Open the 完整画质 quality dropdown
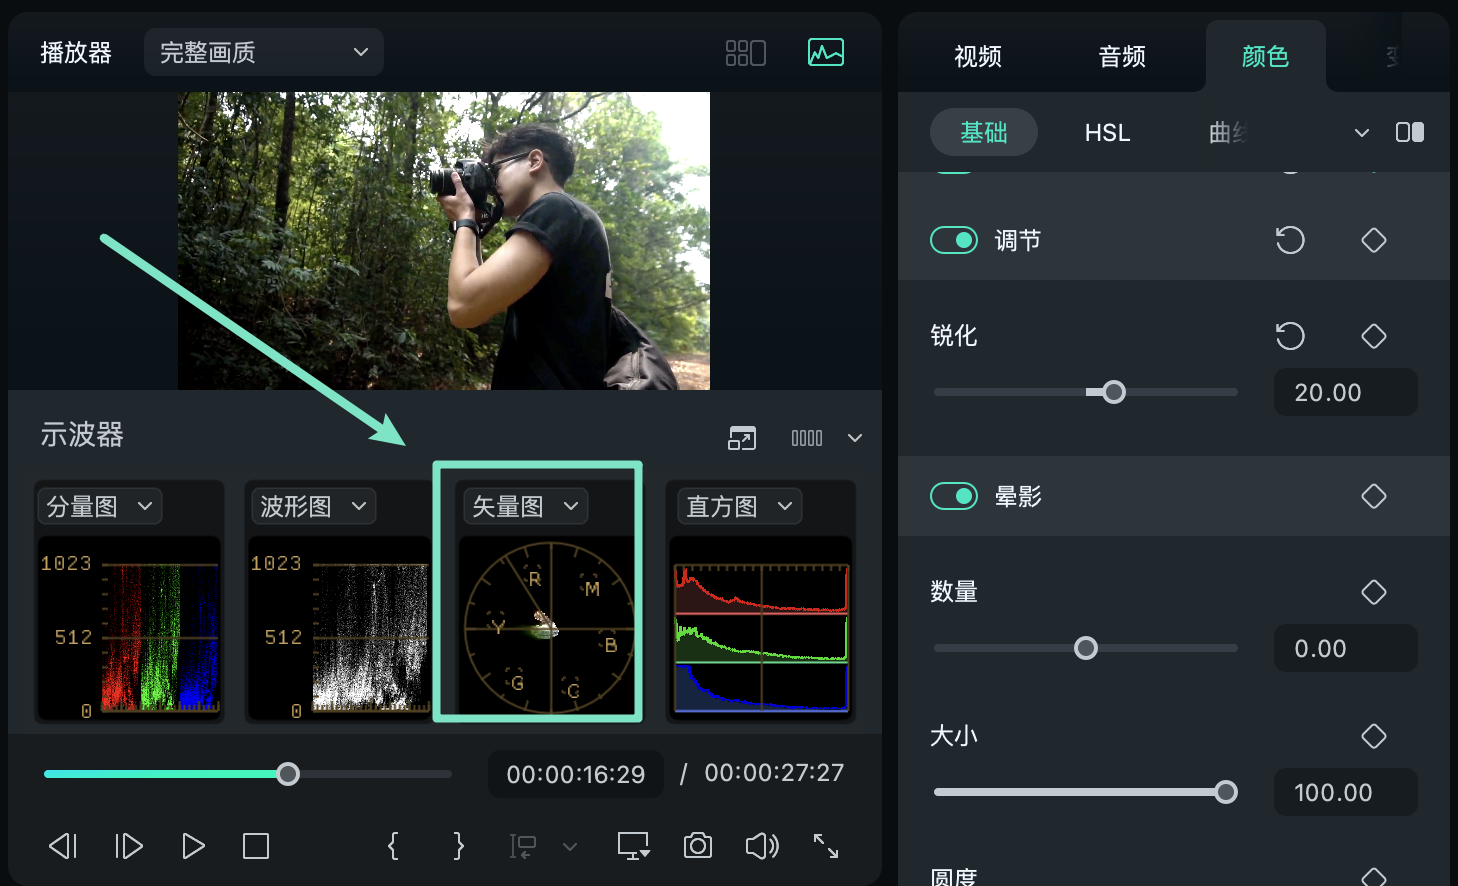Screen dimensions: 1458x886 (263, 52)
